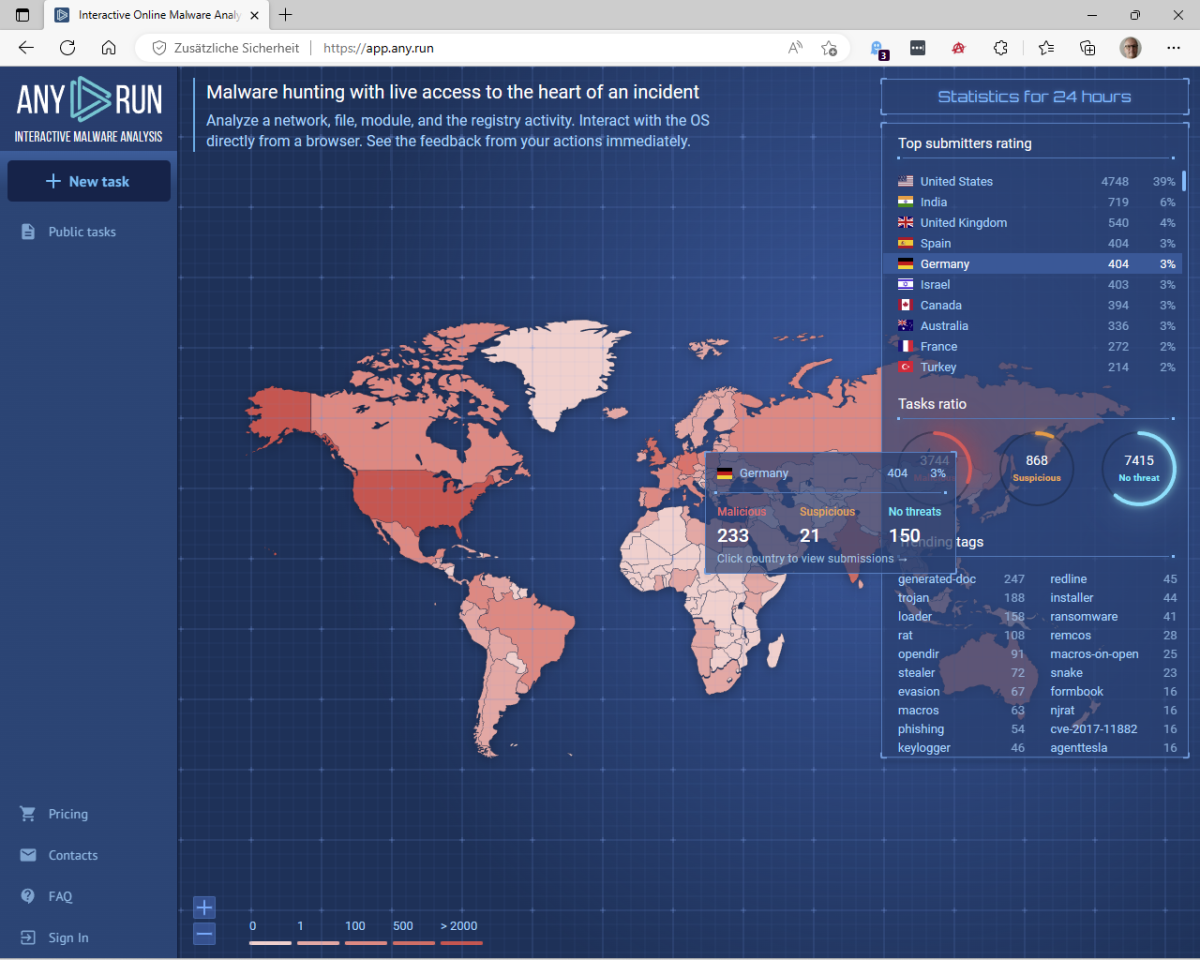1200x960 pixels.
Task: Click the ANY.RUN logo
Action: coord(89,108)
